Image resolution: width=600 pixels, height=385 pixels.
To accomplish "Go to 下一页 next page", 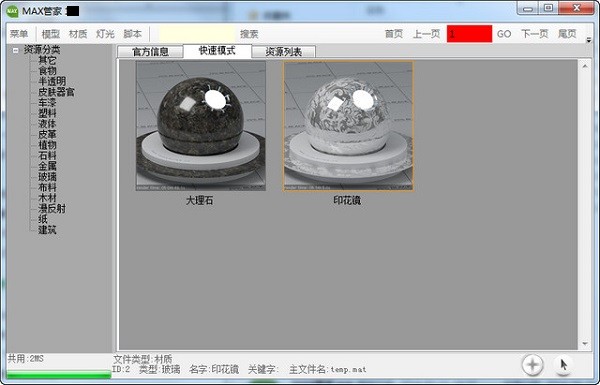I will (535, 34).
